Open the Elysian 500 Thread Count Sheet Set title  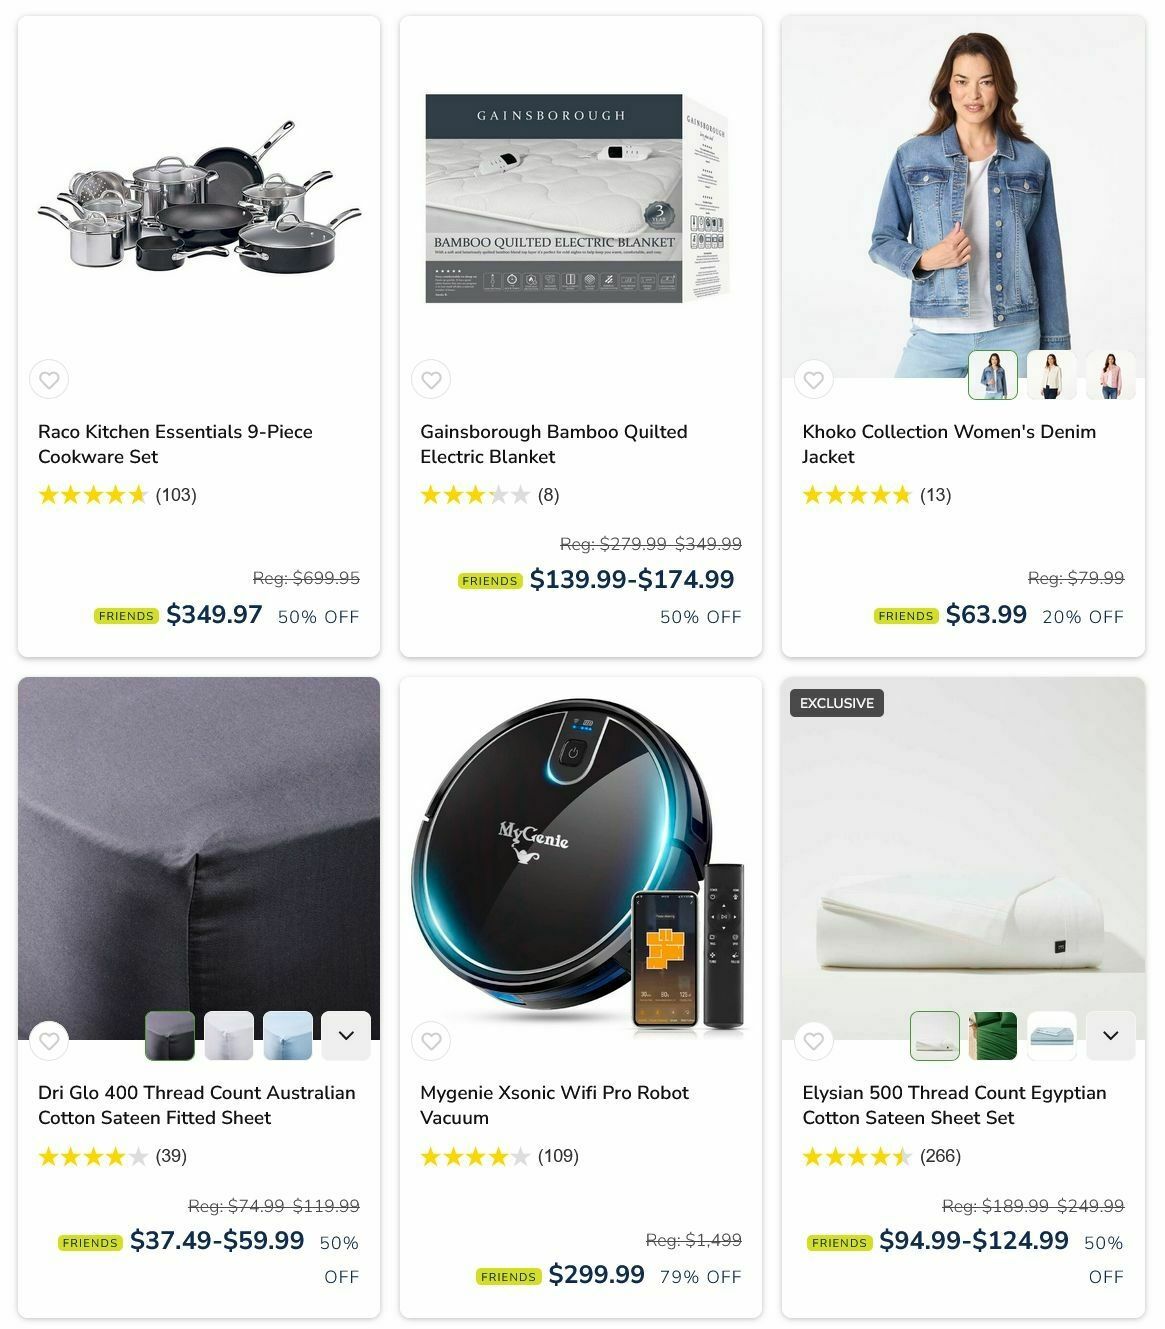[x=954, y=1105]
